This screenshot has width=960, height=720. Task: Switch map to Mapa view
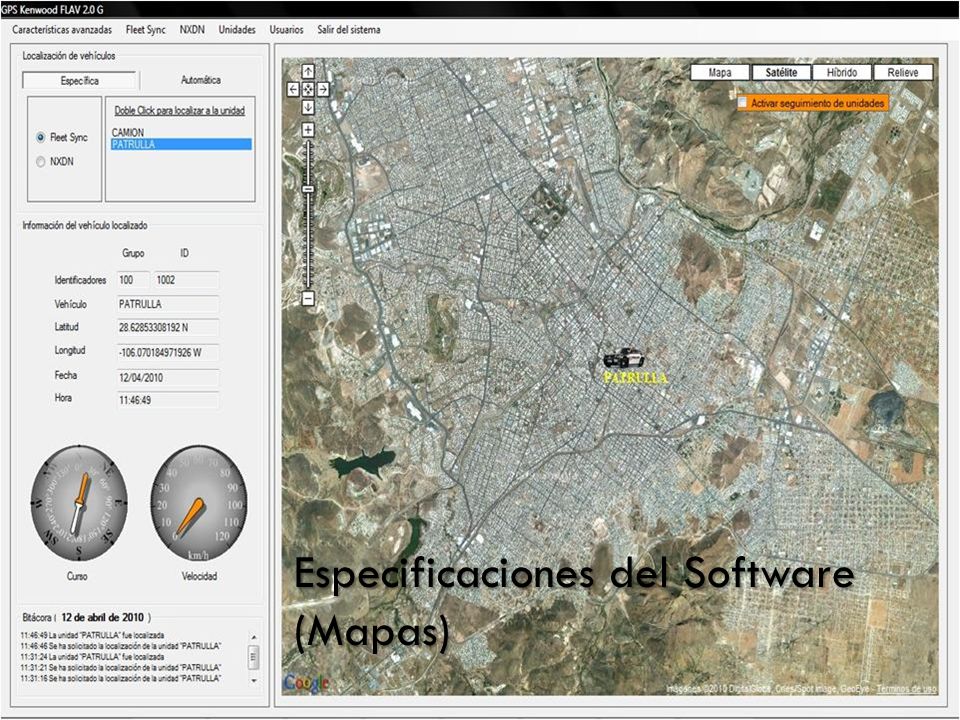pyautogui.click(x=720, y=72)
